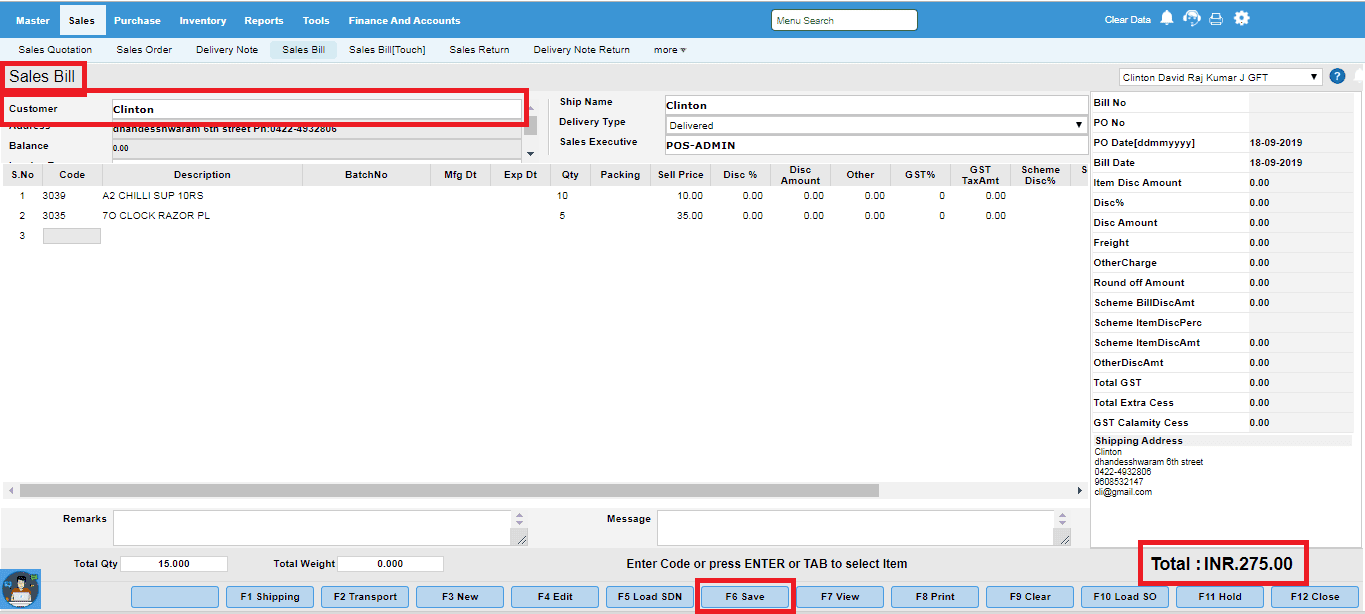Click the Clear Data link
Image resolution: width=1365 pixels, height=614 pixels.
(x=1127, y=20)
